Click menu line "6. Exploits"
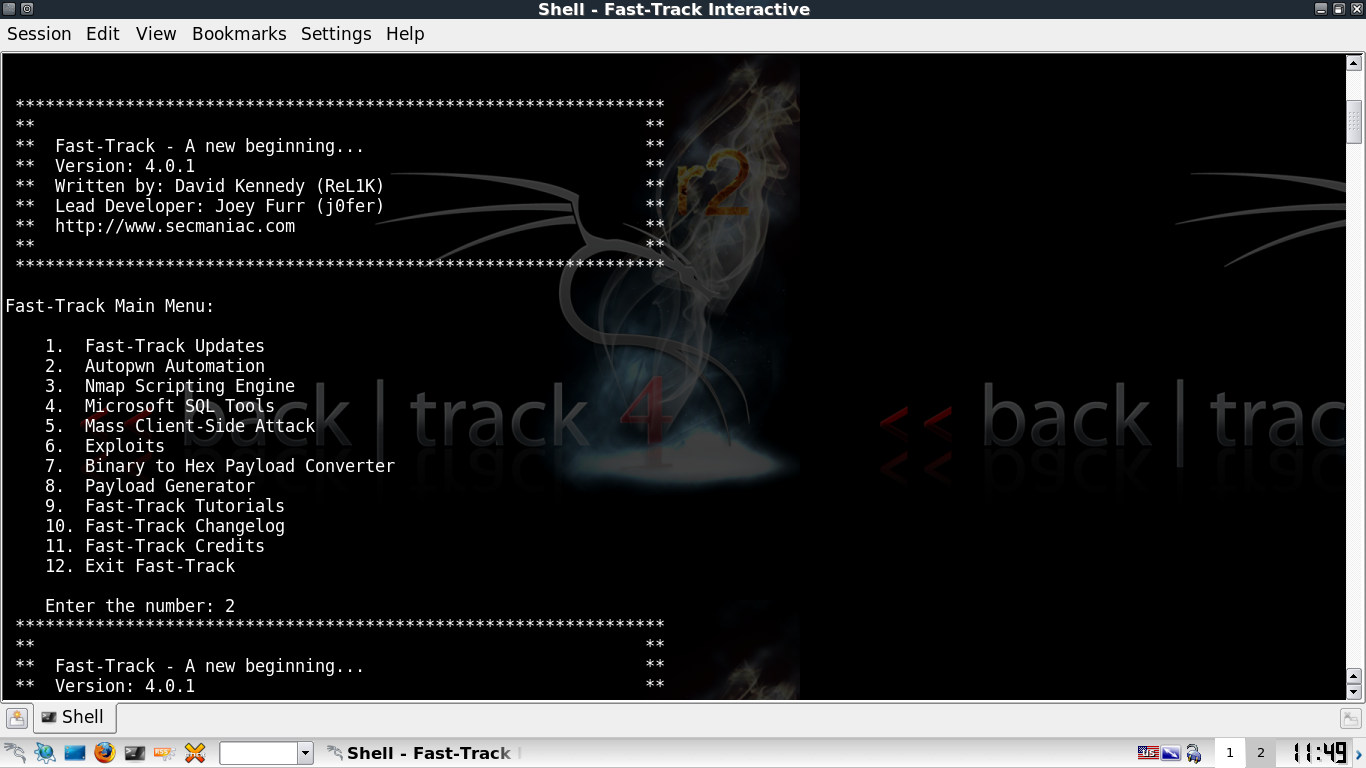This screenshot has width=1366, height=768. [x=105, y=446]
